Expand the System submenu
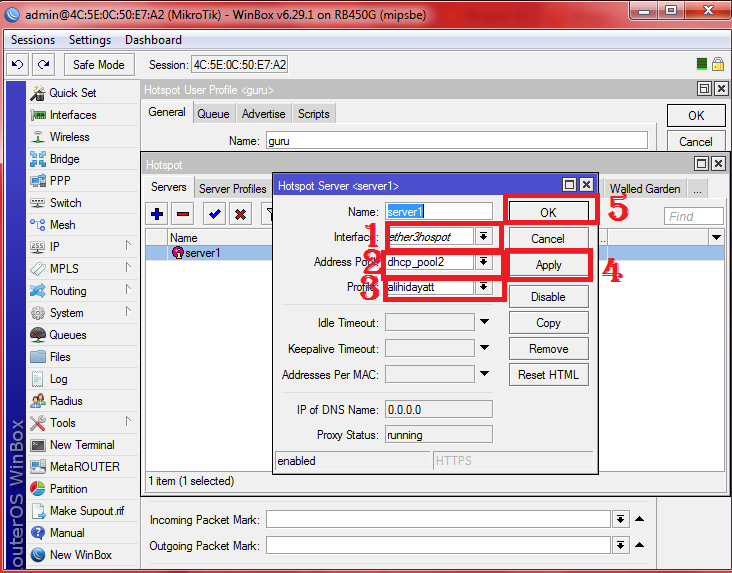The image size is (732, 573). pyautogui.click(x=128, y=312)
